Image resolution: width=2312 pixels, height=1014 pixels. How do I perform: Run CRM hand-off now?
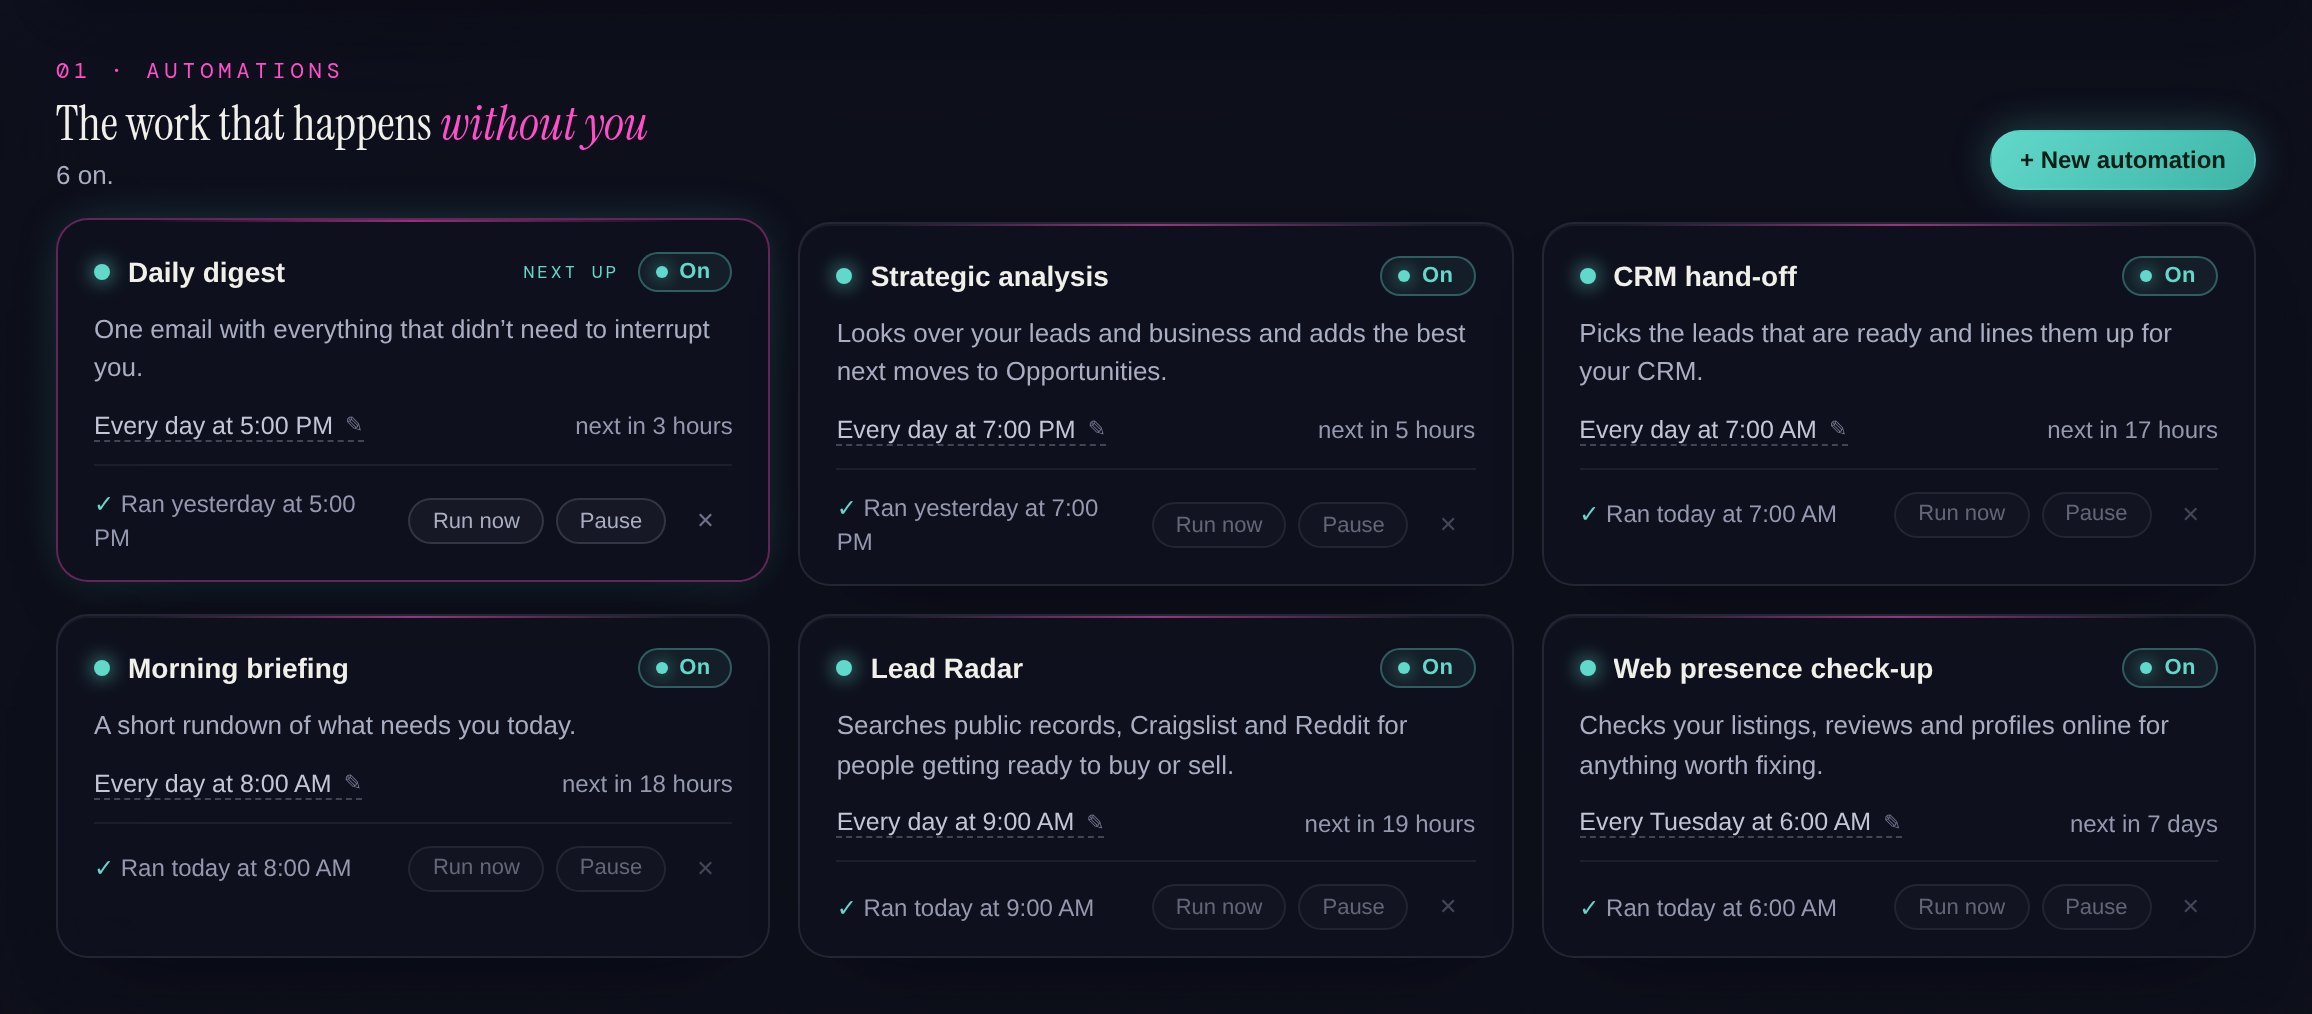click(x=1961, y=514)
